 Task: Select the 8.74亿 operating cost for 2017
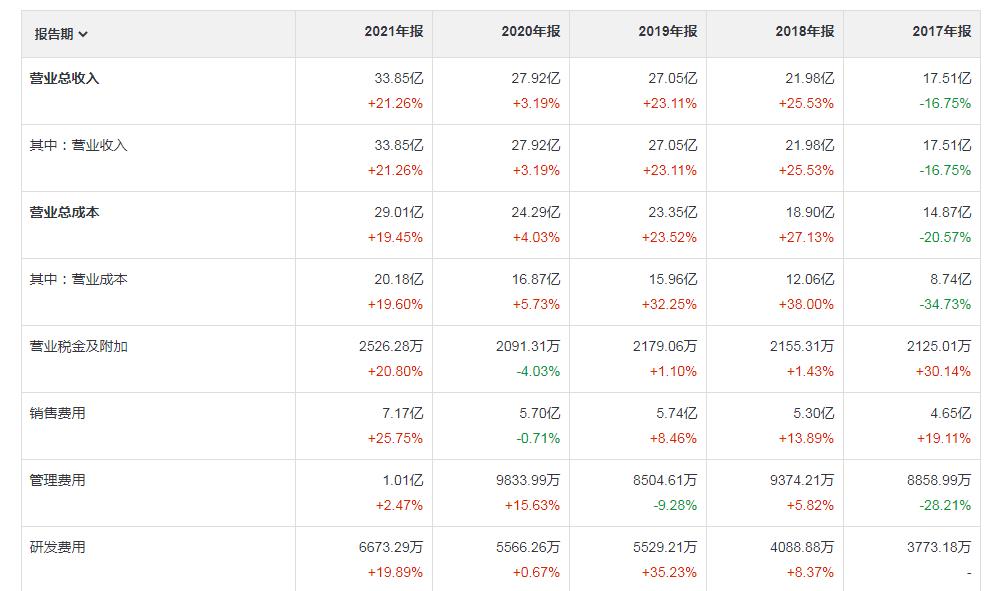click(950, 279)
